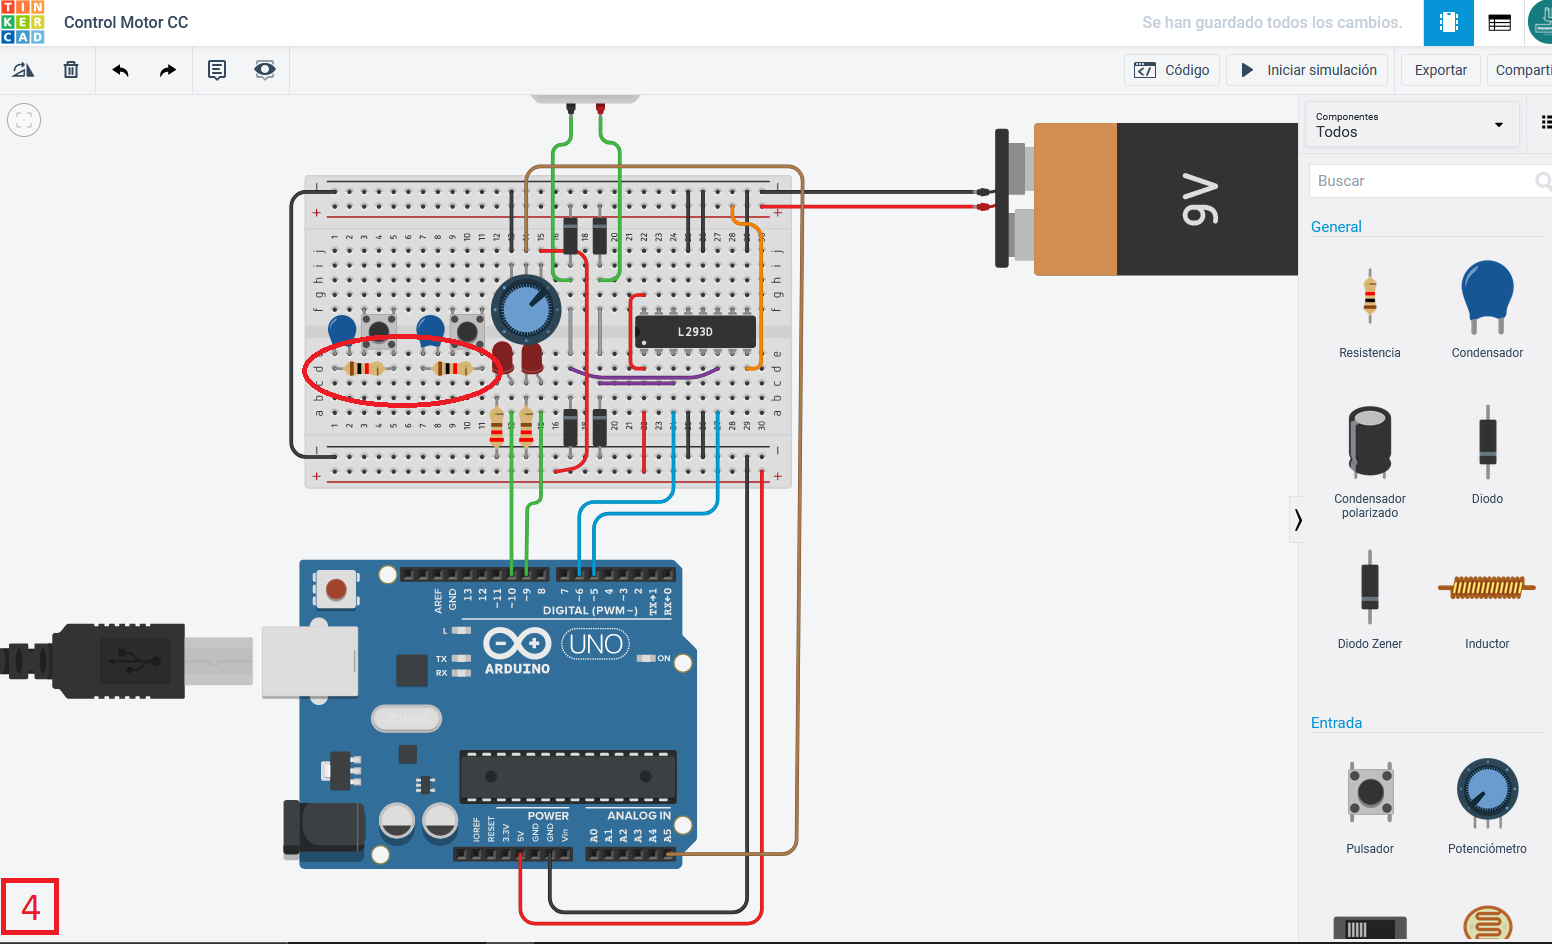1552x944 pixels.
Task: Expand the Componentes Todos dropdown
Action: pyautogui.click(x=1411, y=125)
